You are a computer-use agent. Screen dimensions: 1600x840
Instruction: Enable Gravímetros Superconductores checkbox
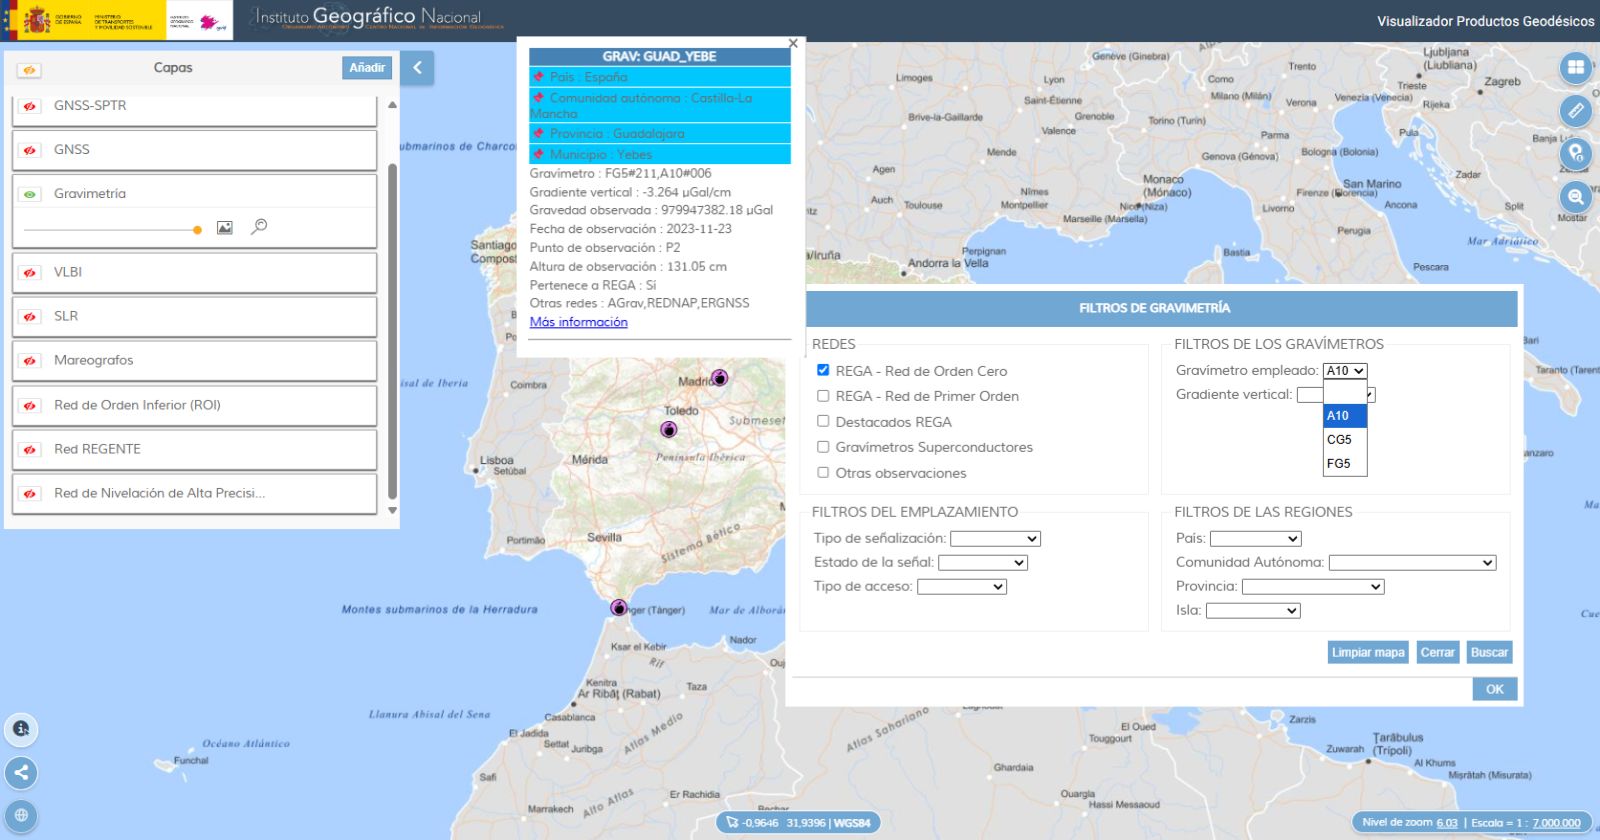click(823, 447)
